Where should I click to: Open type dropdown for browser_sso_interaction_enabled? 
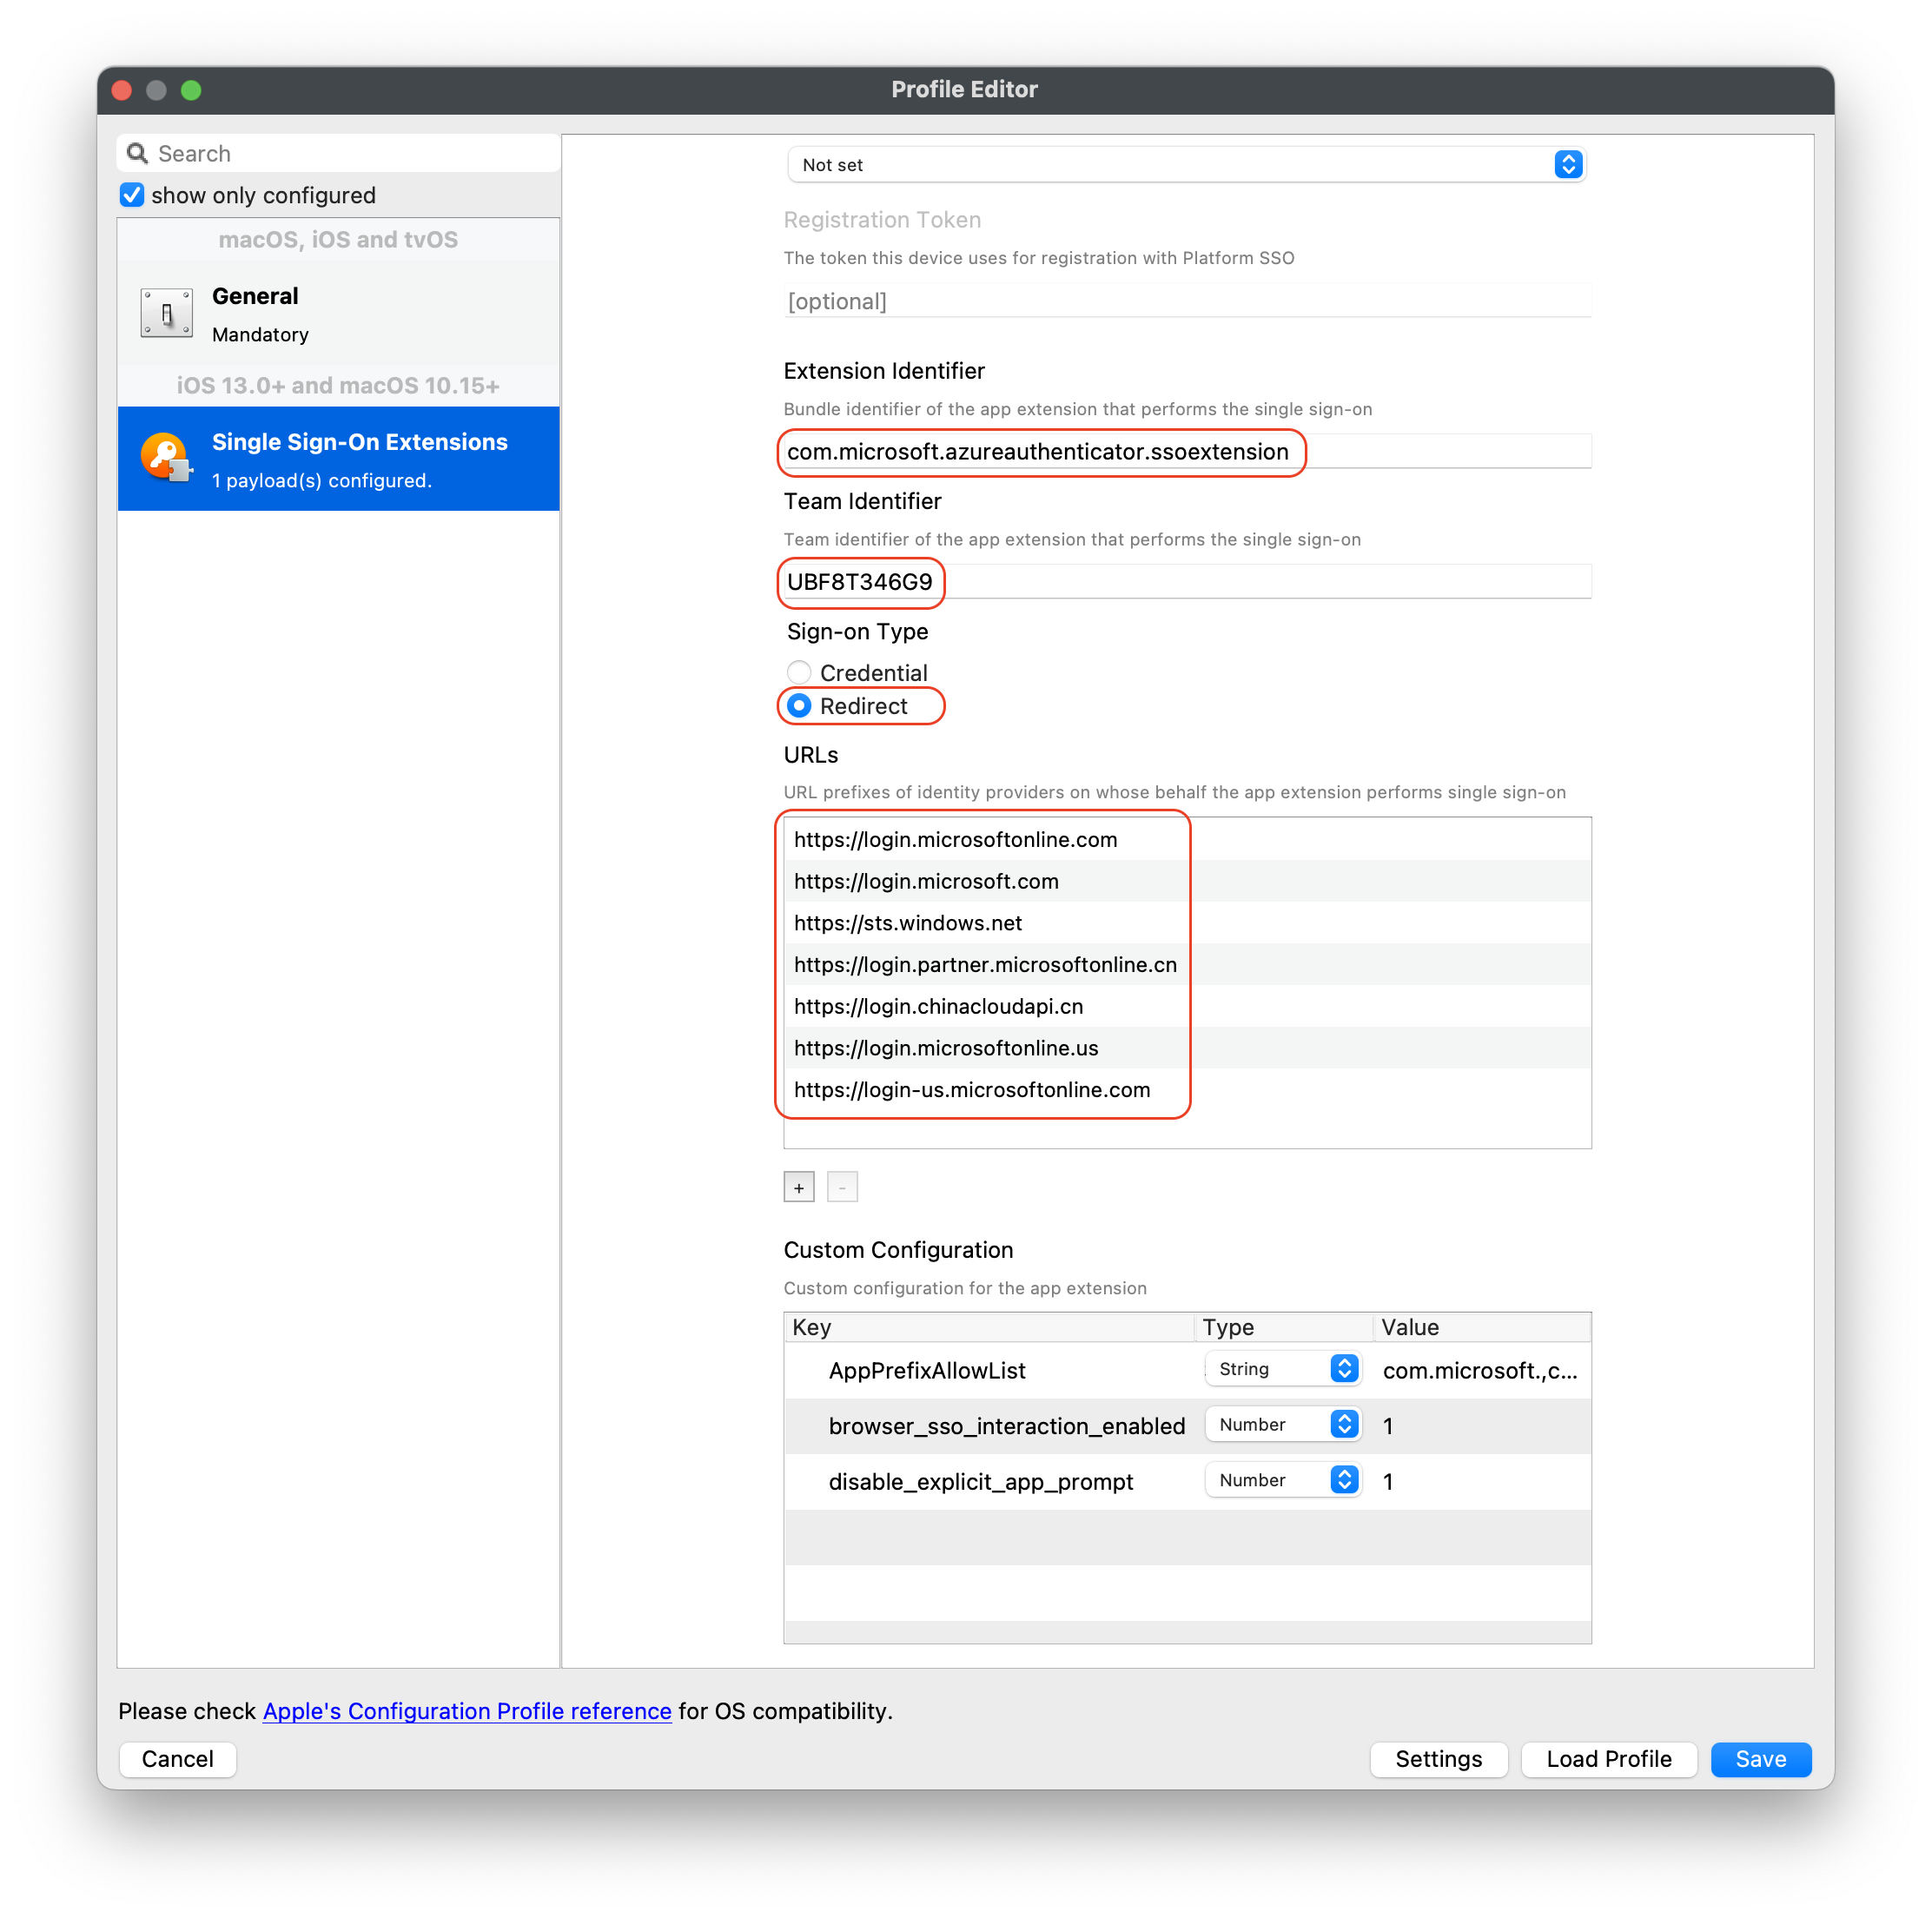coord(1283,1425)
